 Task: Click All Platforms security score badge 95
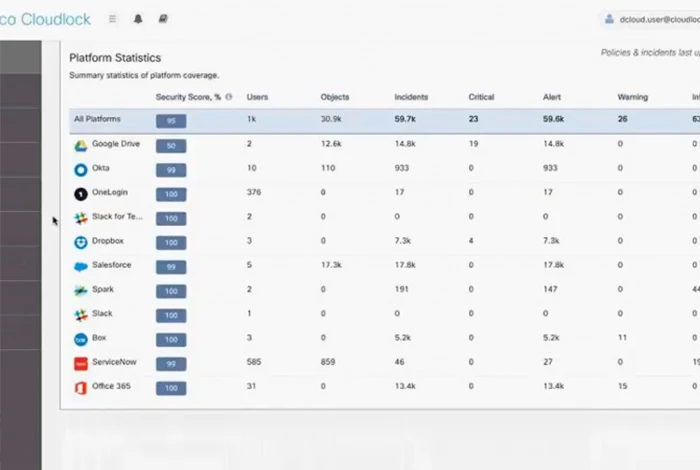(171, 121)
